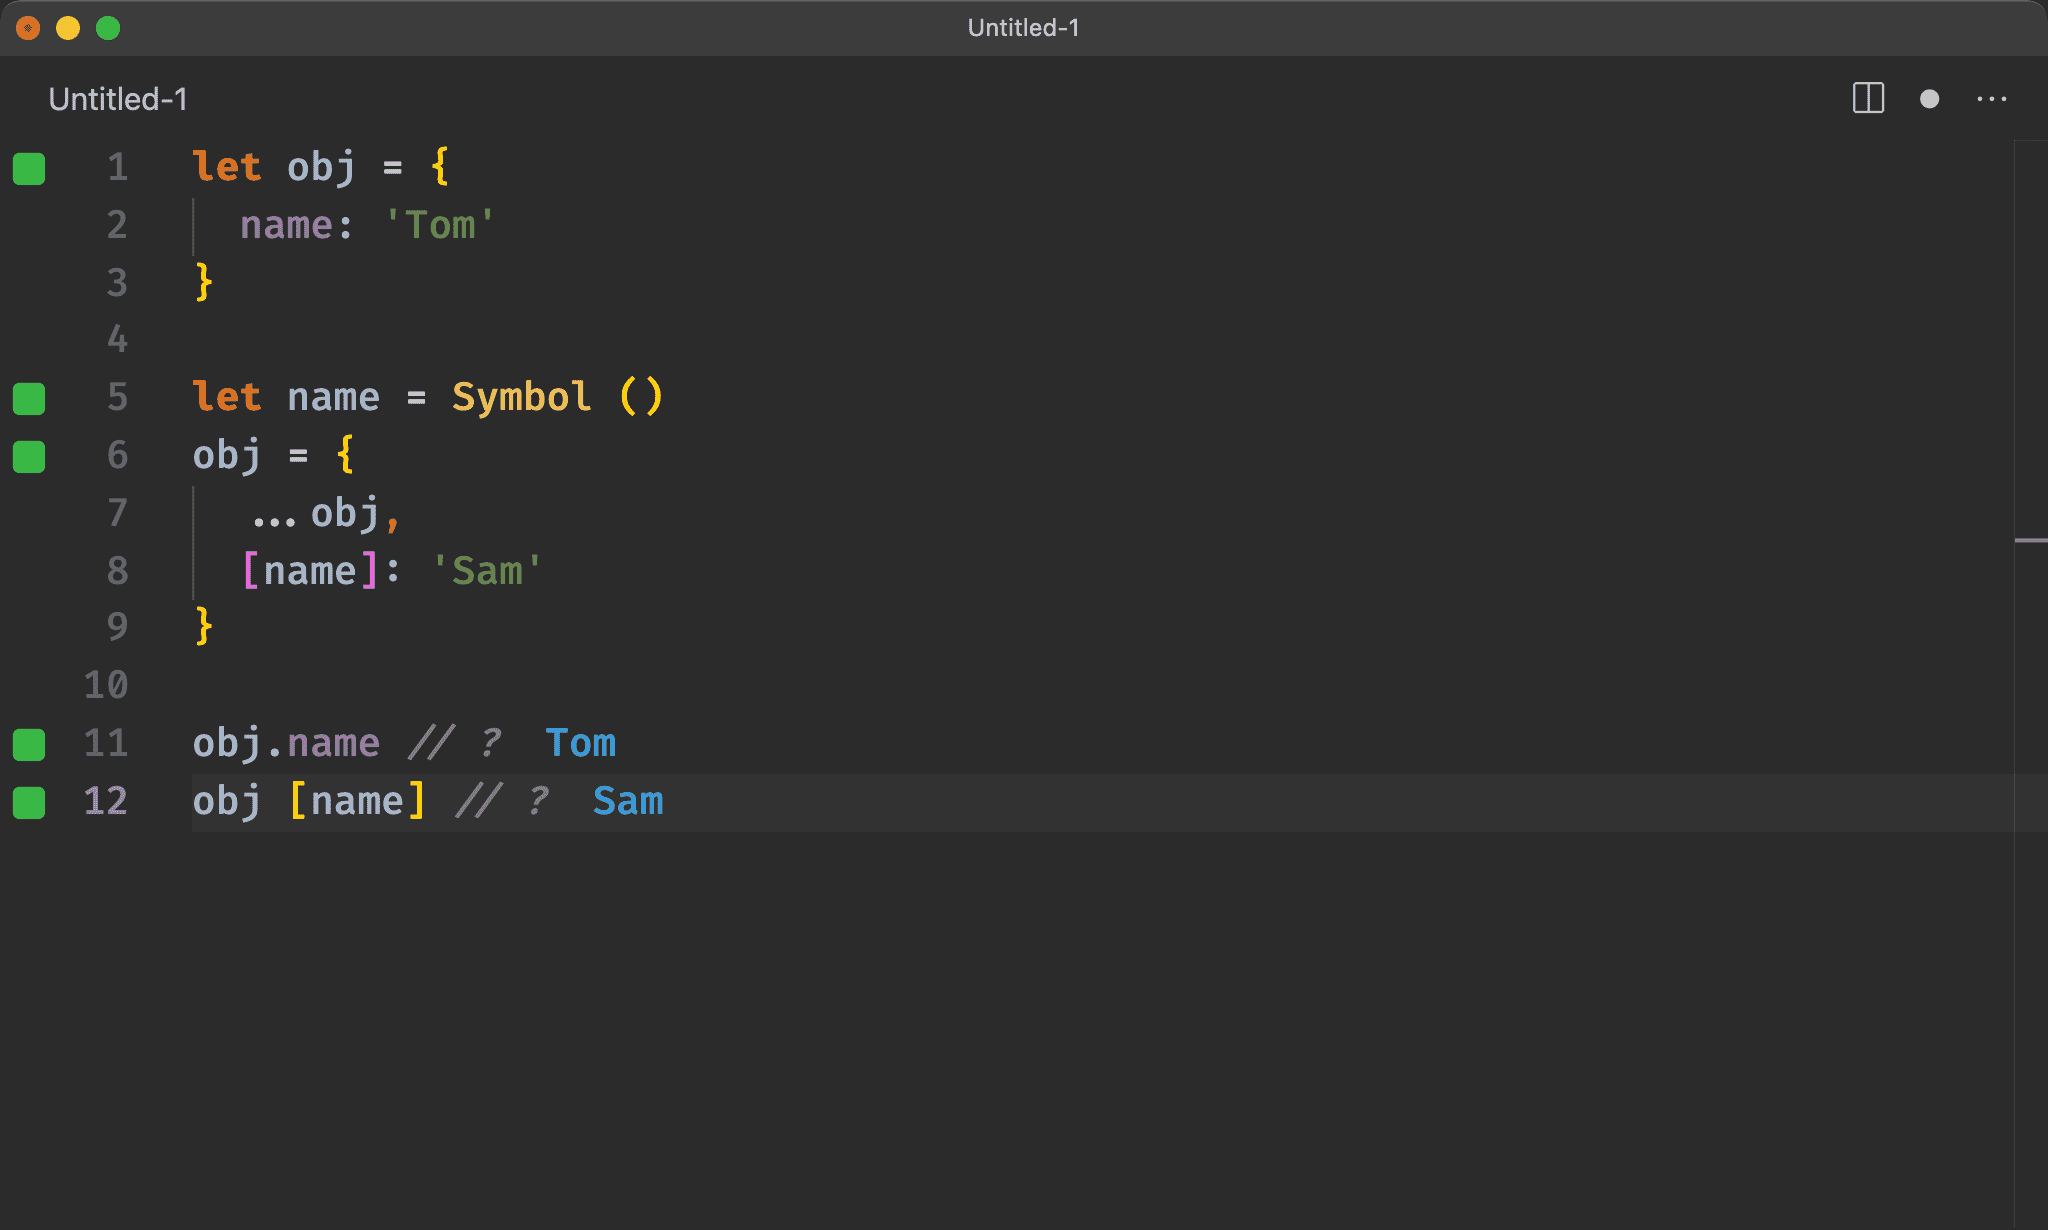The width and height of the screenshot is (2048, 1230).
Task: Click line number 10 in the gutter
Action: [x=106, y=686]
